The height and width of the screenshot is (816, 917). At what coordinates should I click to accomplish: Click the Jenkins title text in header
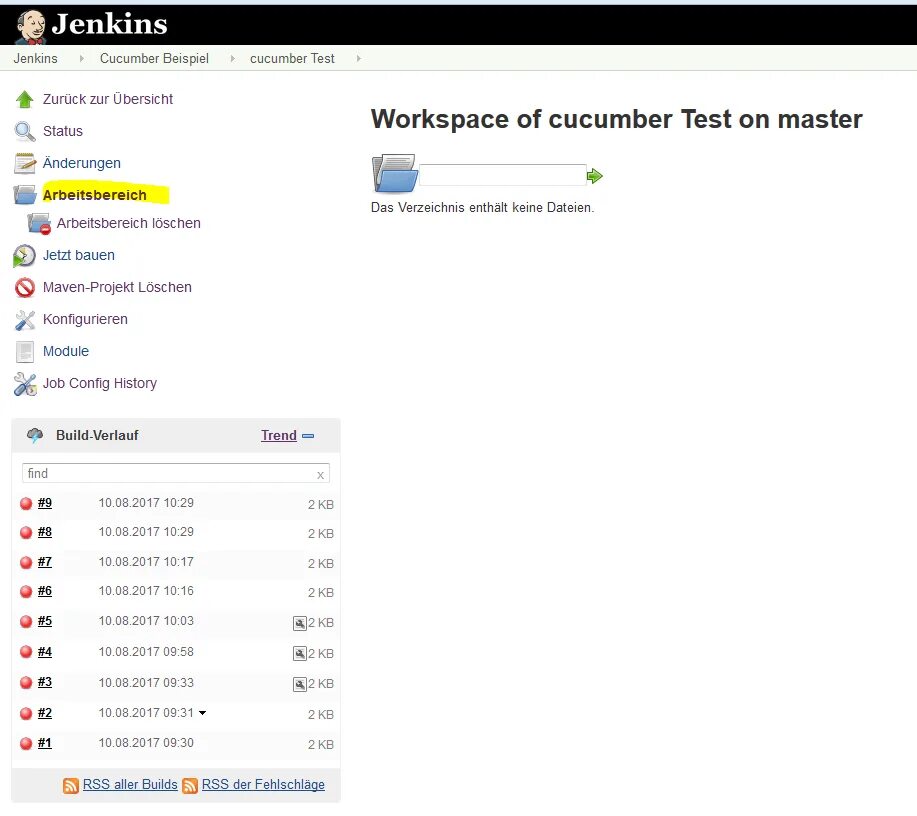(109, 24)
